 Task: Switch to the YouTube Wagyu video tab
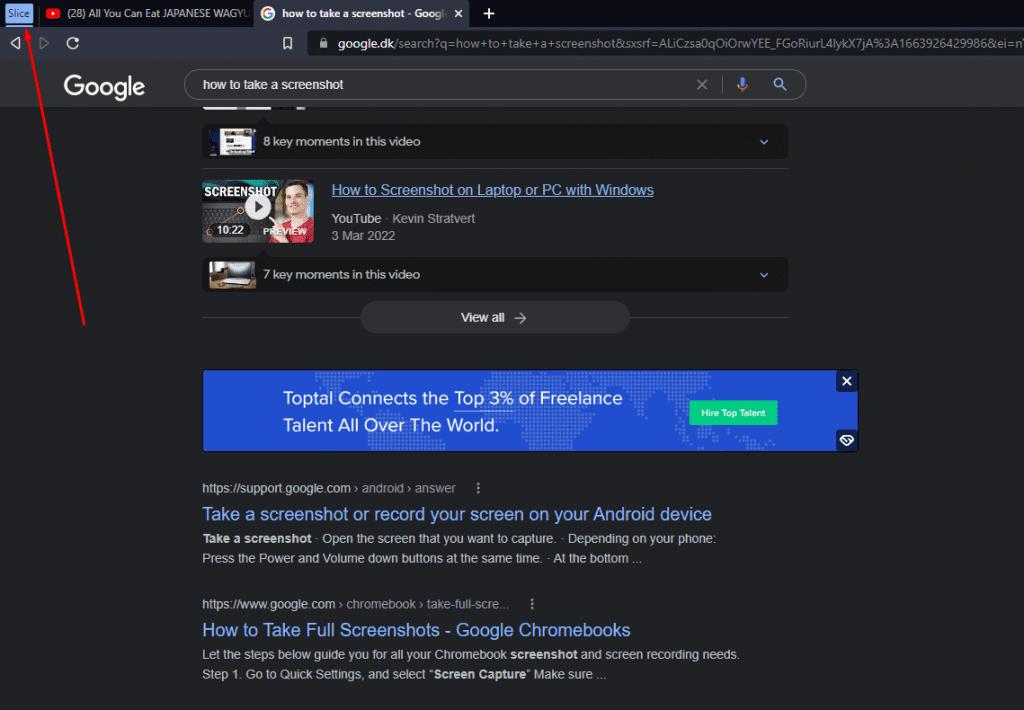[148, 13]
